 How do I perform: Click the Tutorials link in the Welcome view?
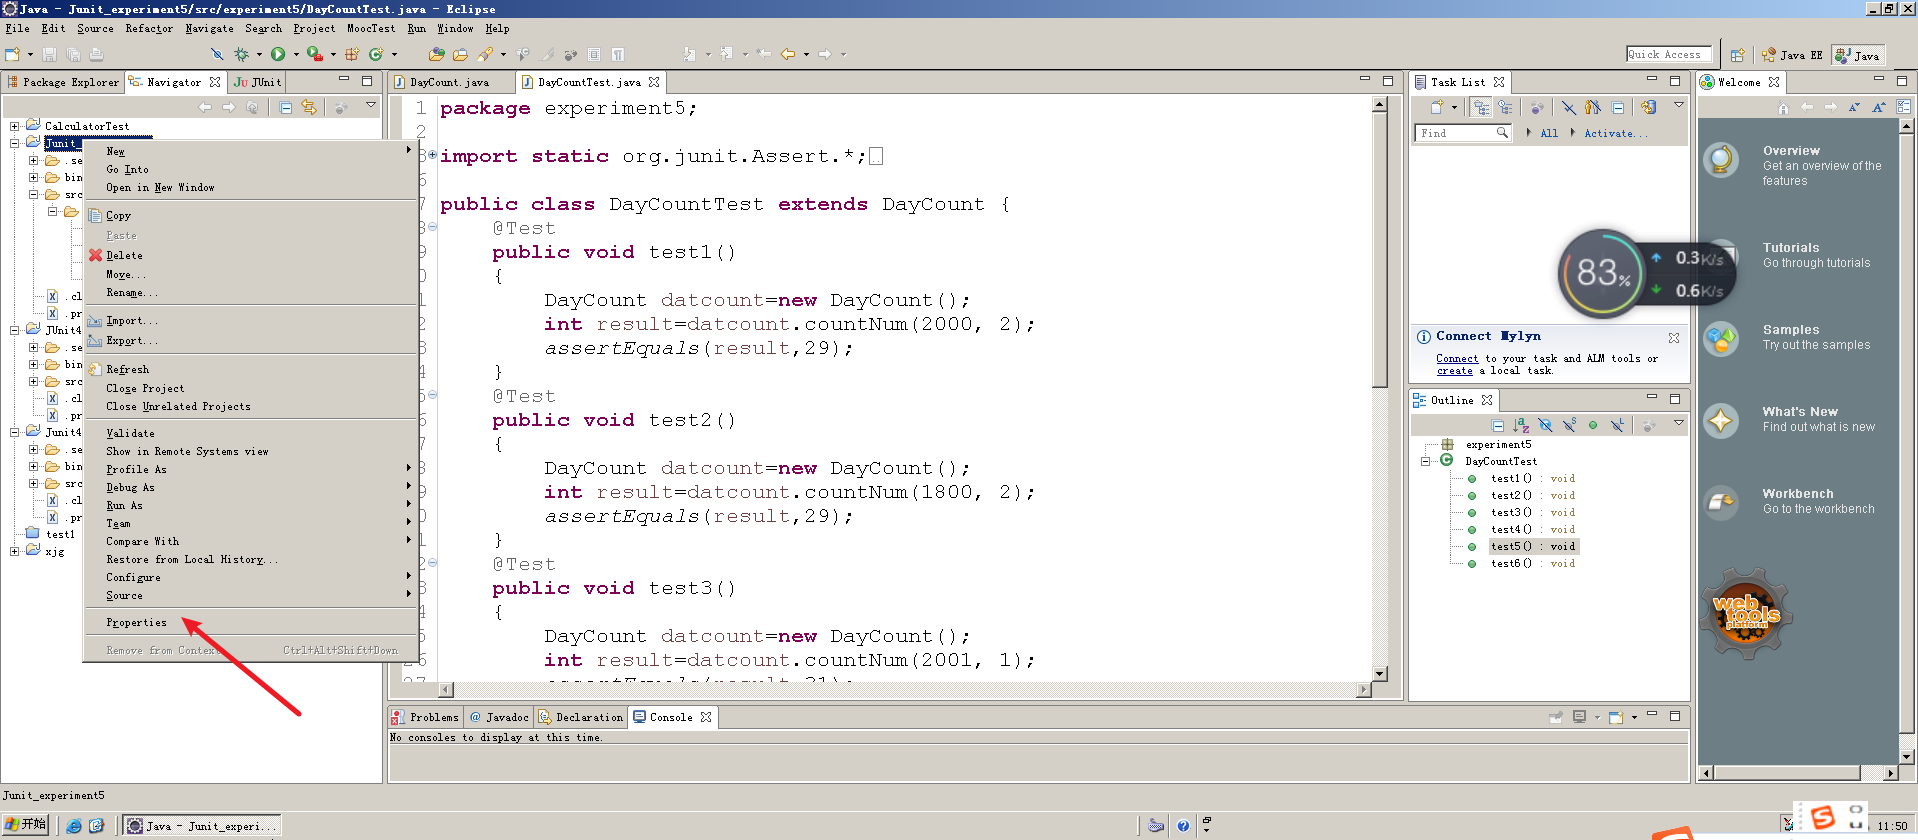(1791, 247)
